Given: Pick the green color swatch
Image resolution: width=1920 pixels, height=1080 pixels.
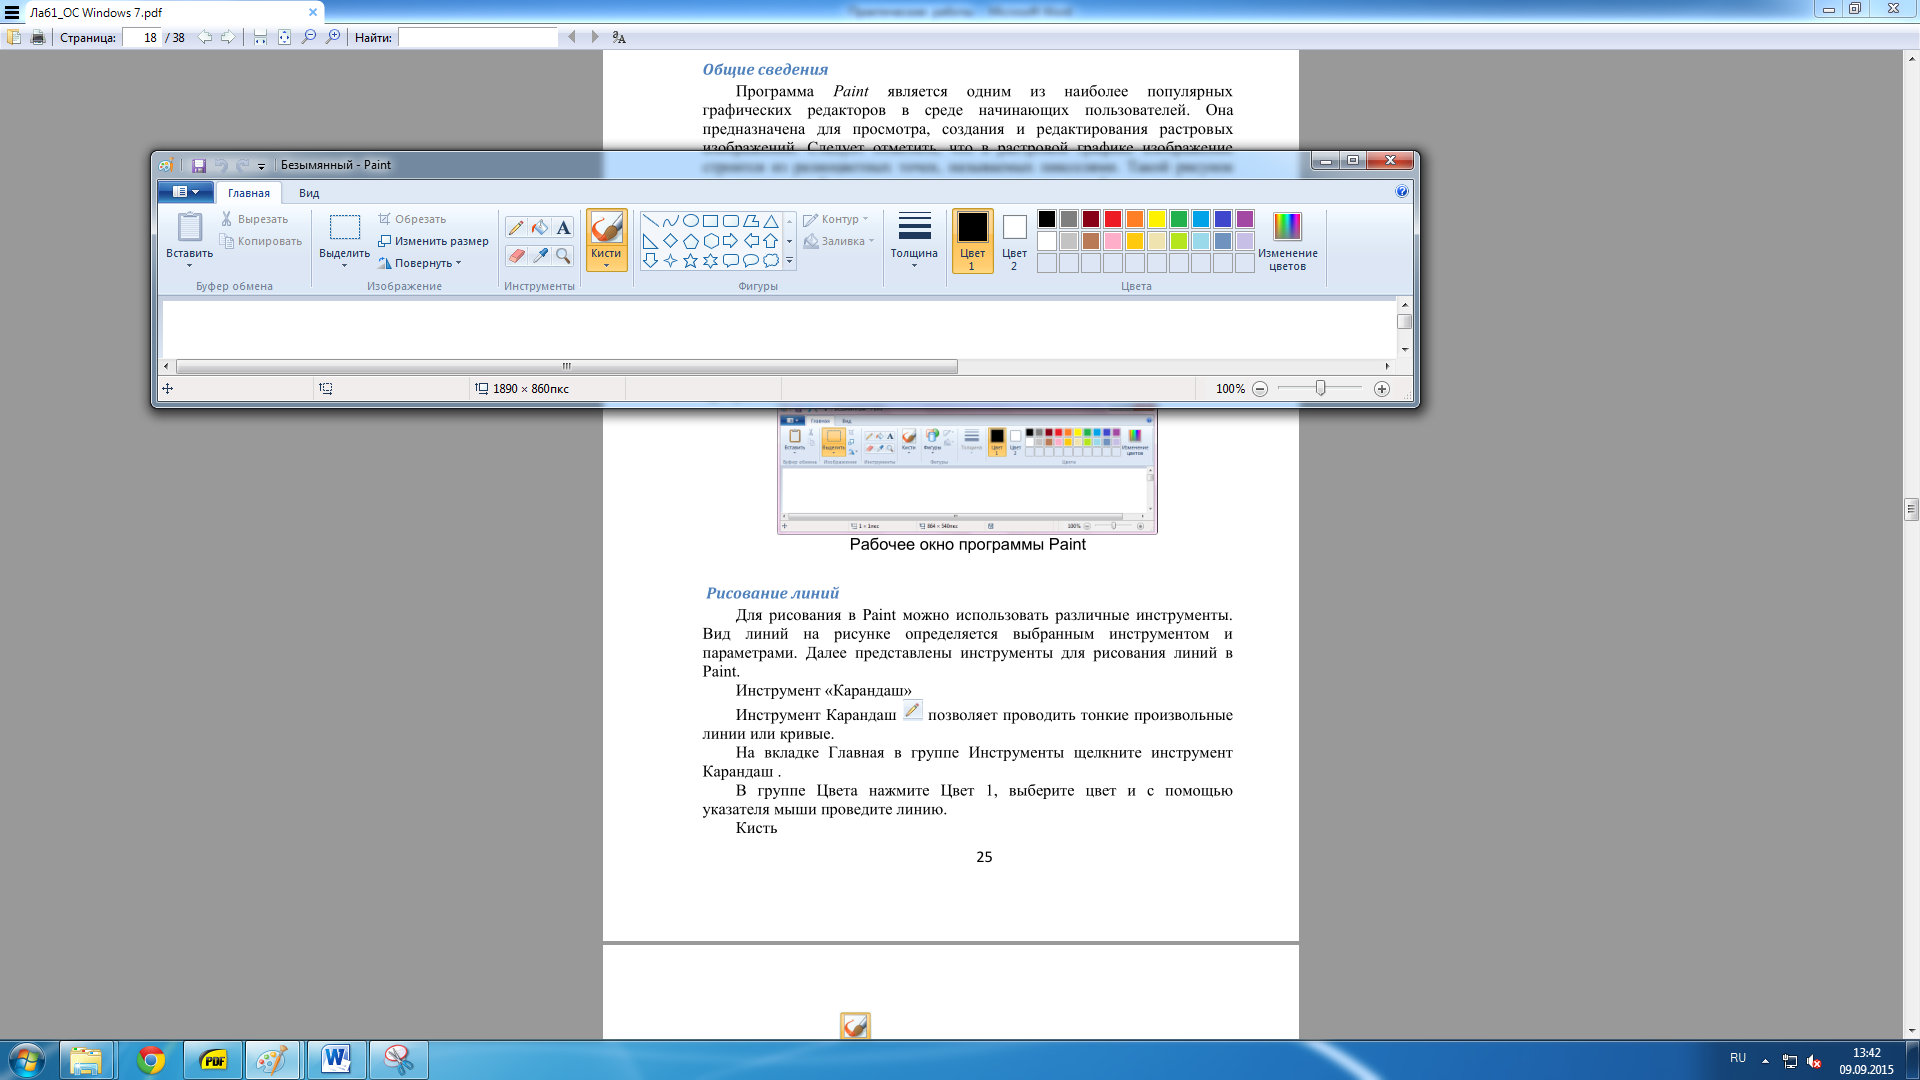Looking at the screenshot, I should click(1179, 219).
